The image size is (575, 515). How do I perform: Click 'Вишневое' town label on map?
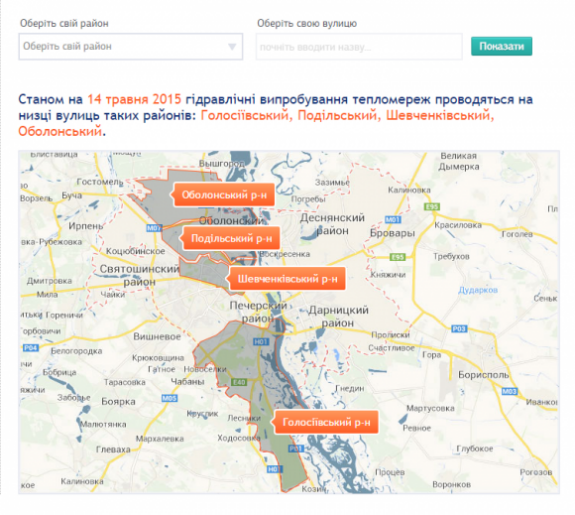click(157, 336)
